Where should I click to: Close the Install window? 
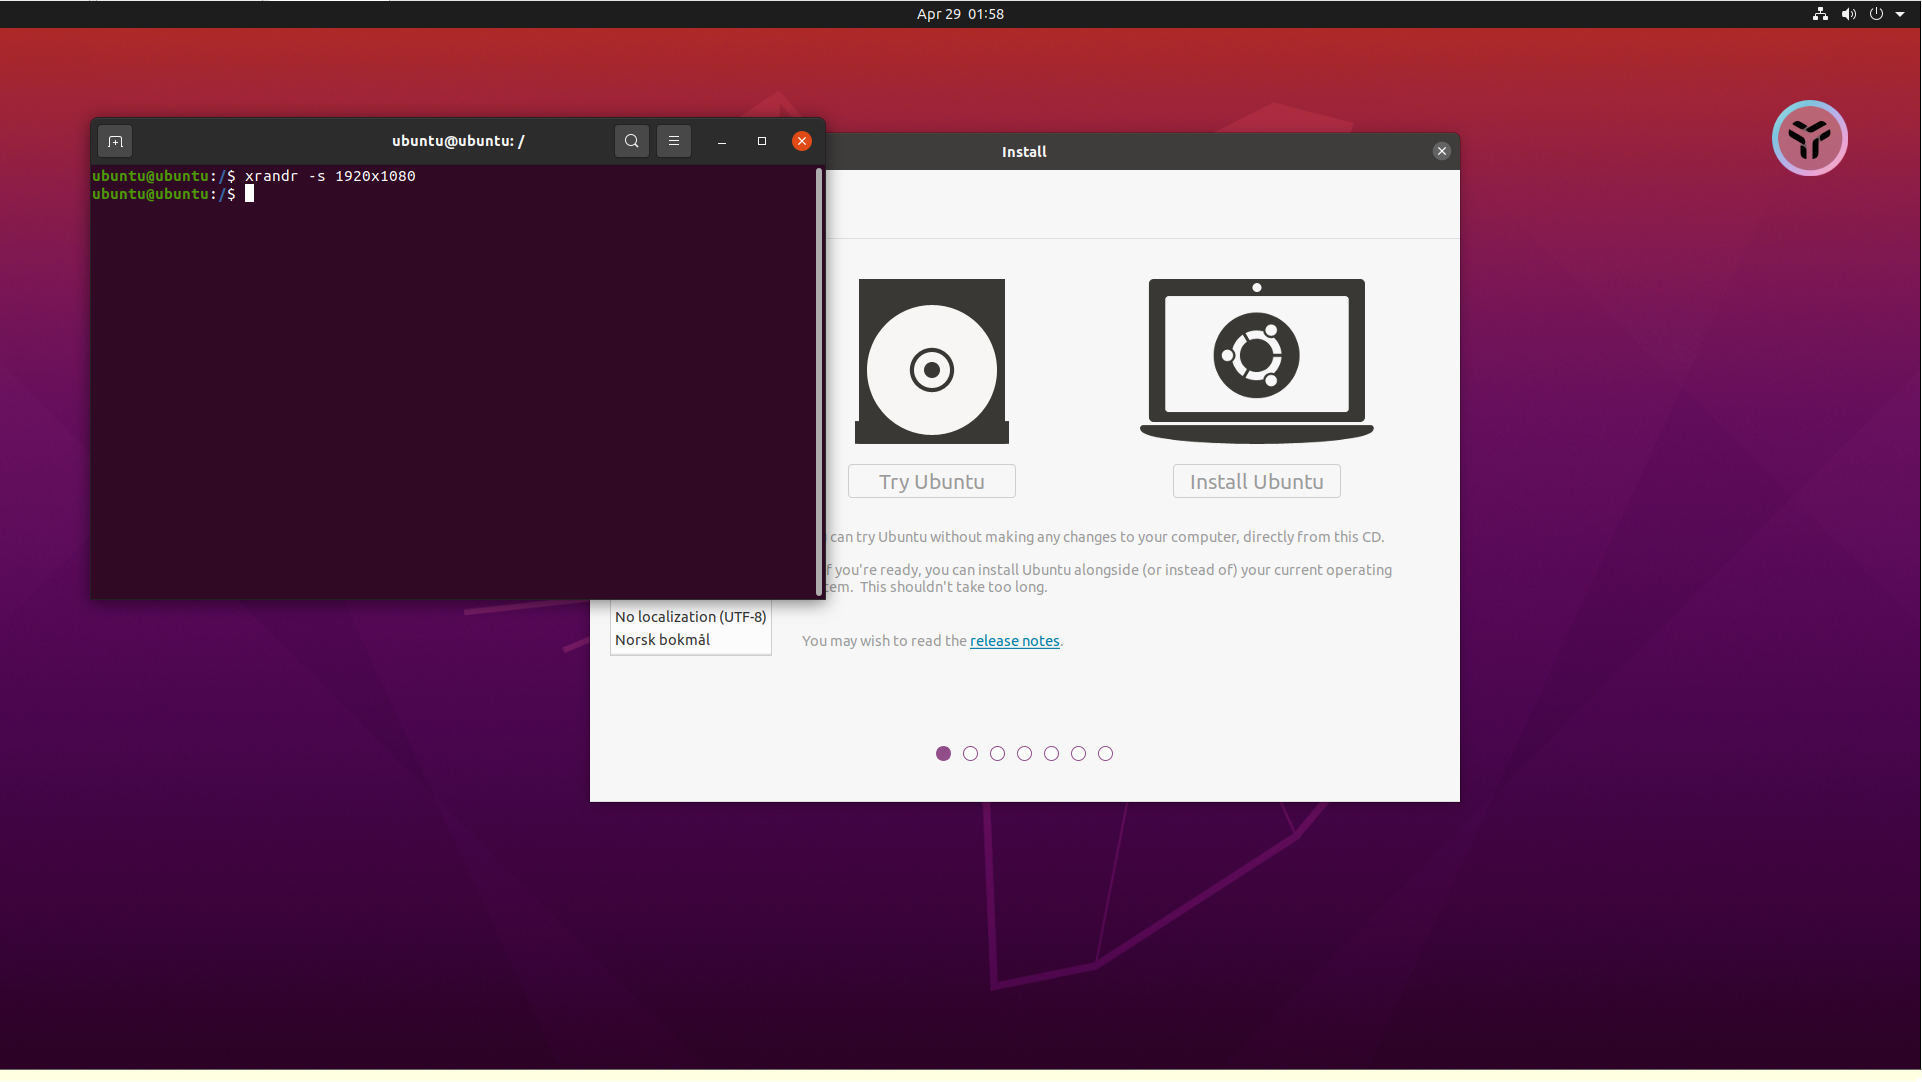point(1441,151)
